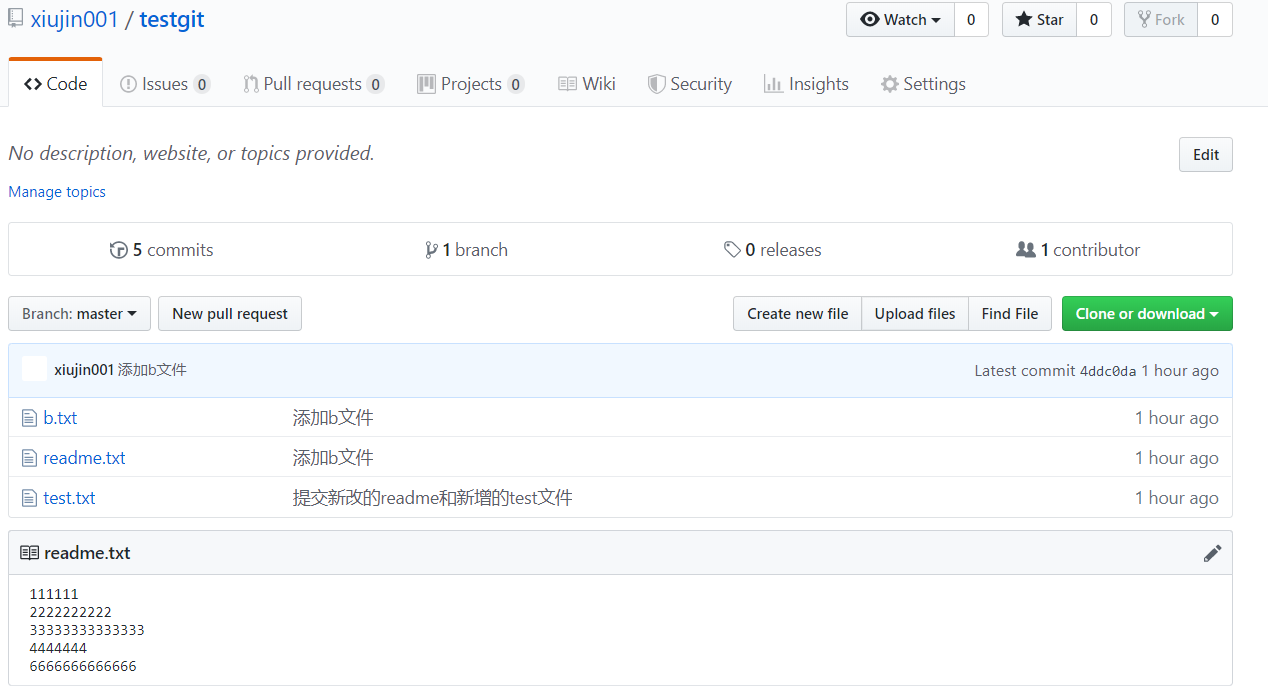Click the Manage topics link

pos(57,192)
